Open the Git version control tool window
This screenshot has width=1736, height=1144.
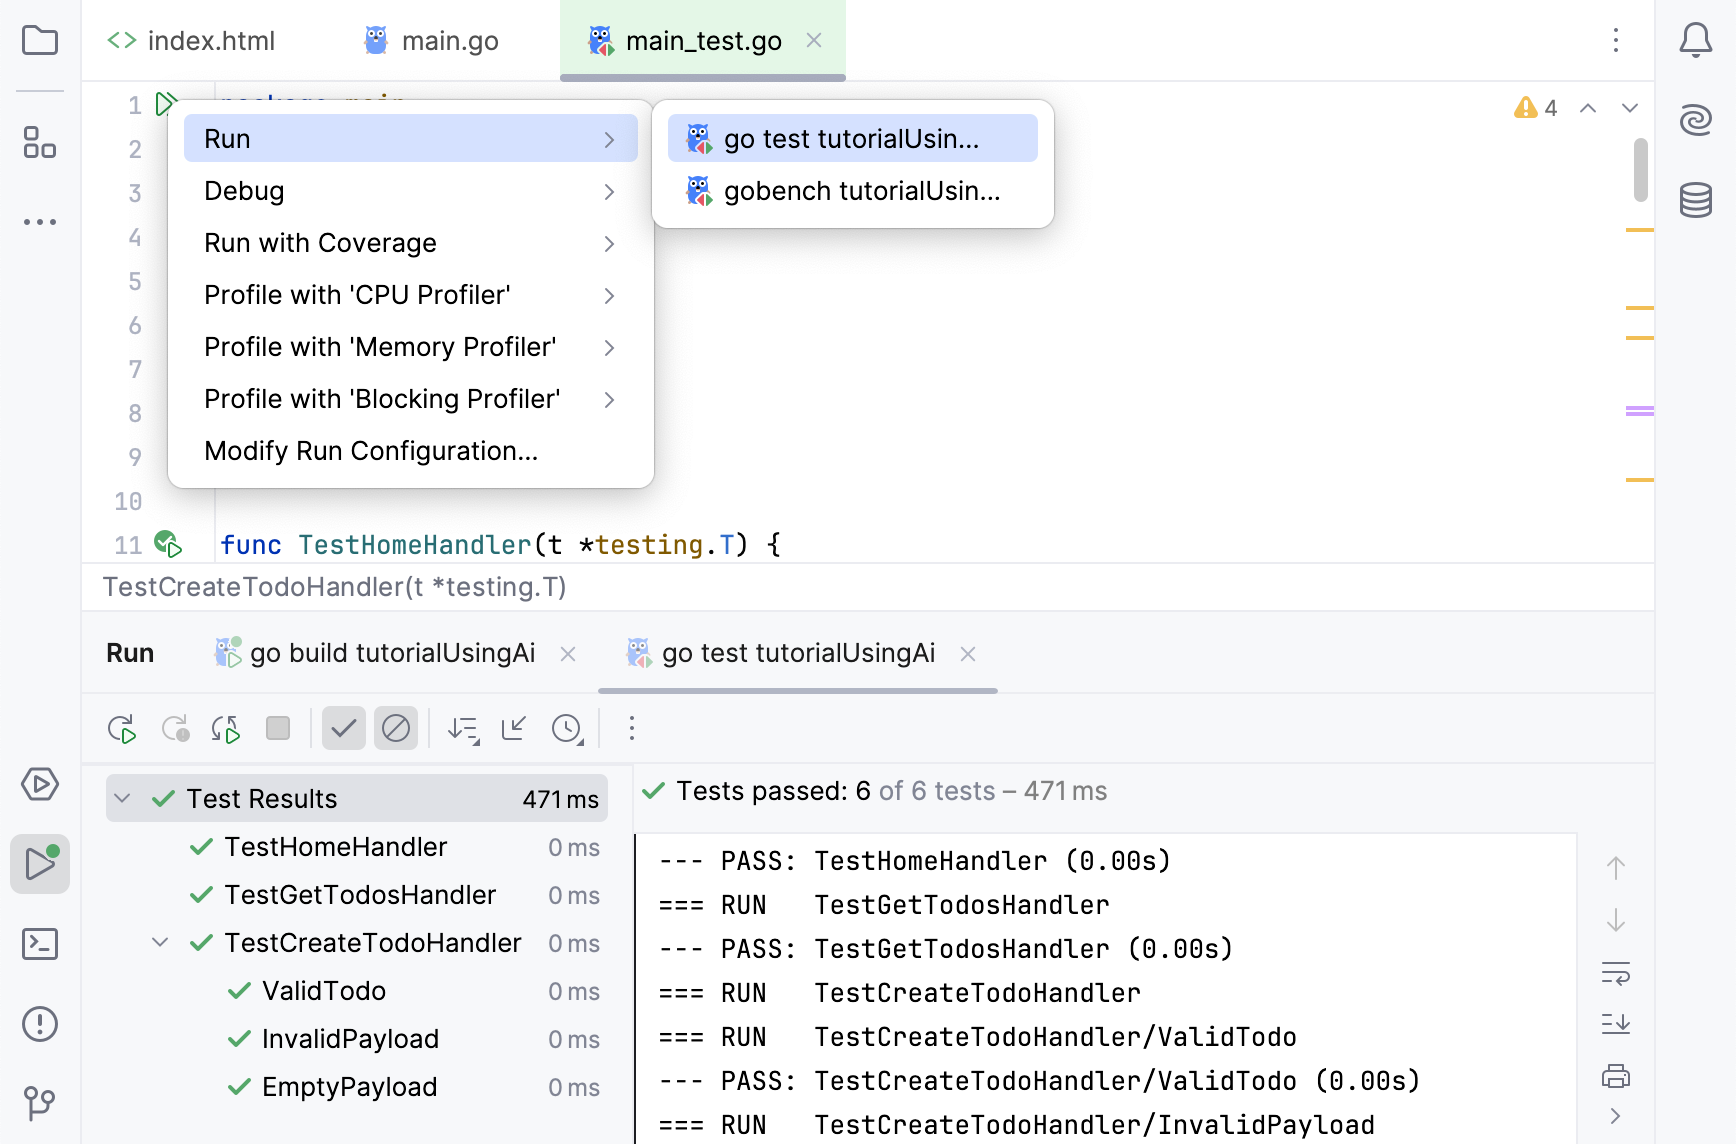pyautogui.click(x=40, y=1103)
